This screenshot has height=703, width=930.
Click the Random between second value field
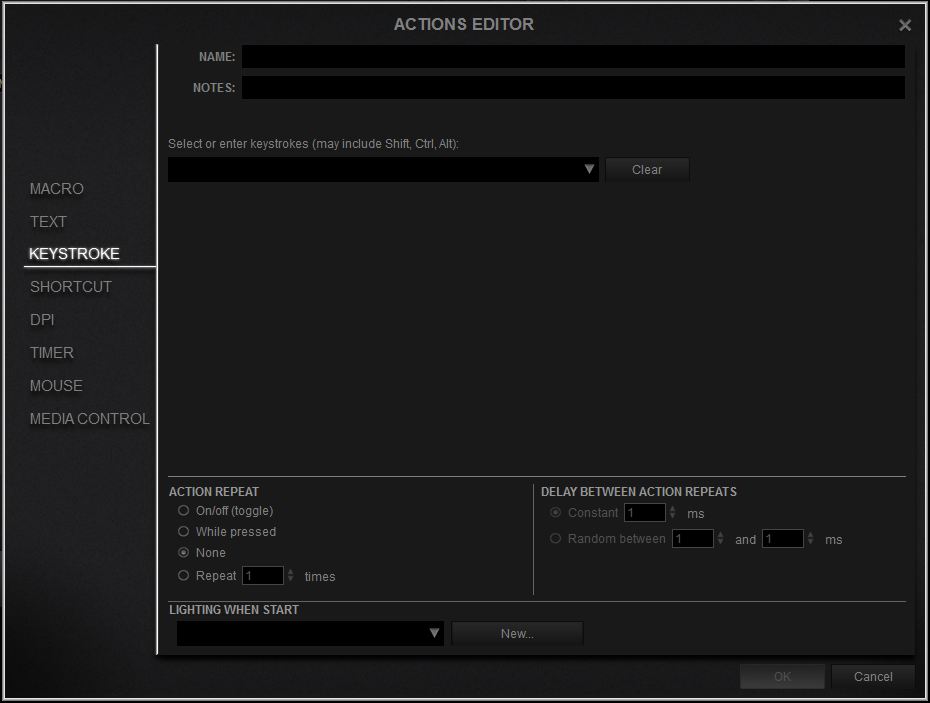click(x=782, y=539)
